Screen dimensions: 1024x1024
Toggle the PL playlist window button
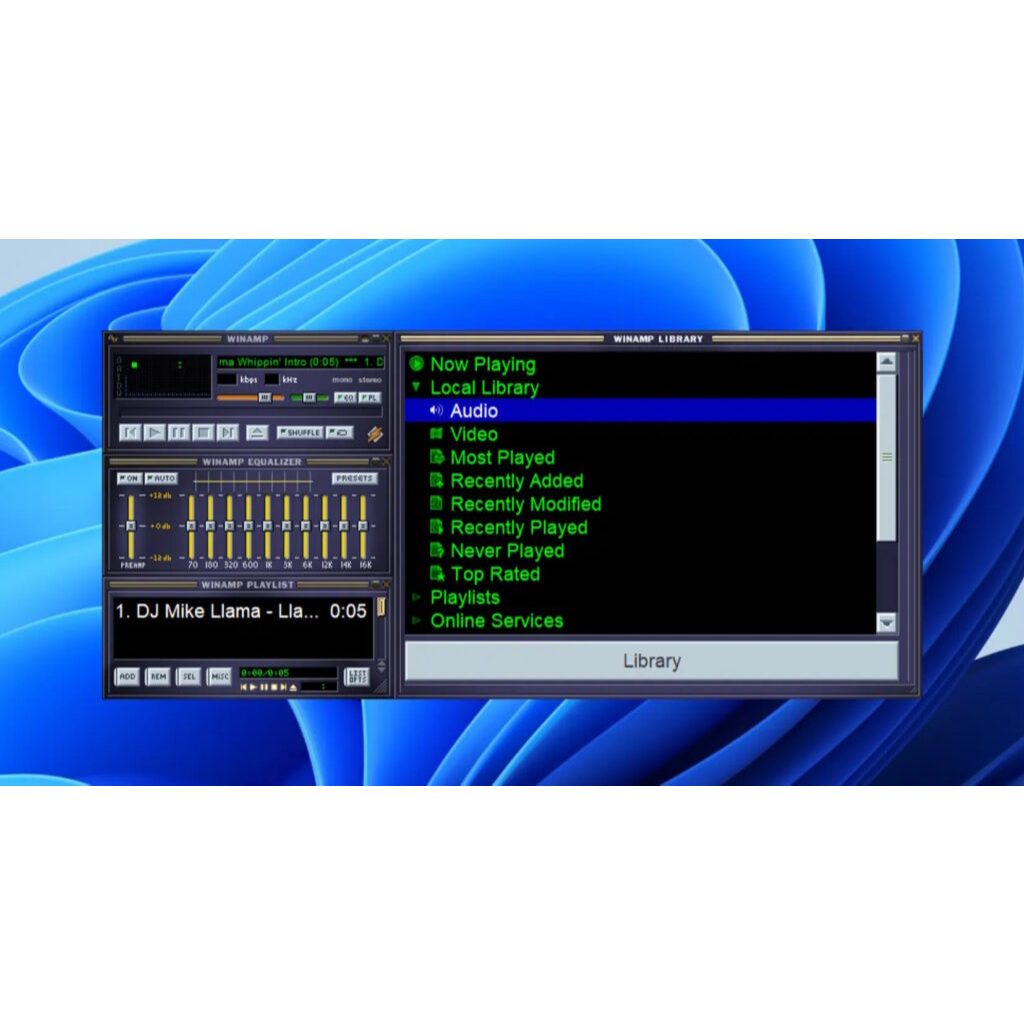369,397
